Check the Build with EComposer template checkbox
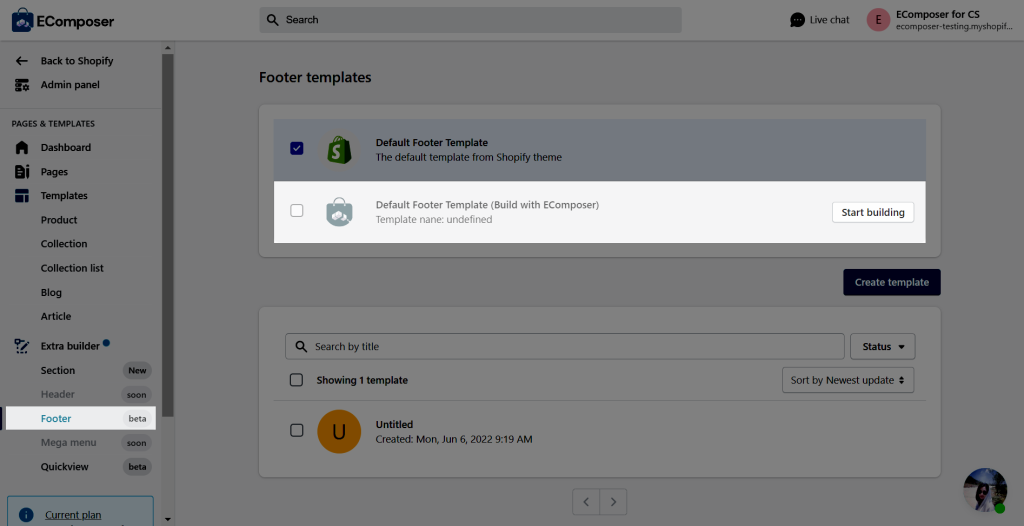1024x526 pixels. 296,210
